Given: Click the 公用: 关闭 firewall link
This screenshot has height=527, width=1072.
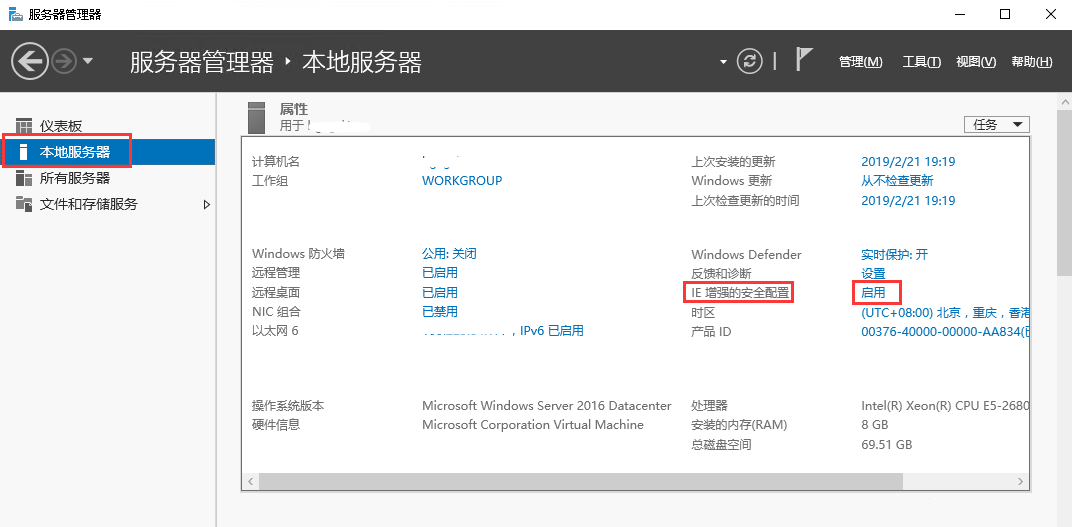Looking at the screenshot, I should tap(449, 254).
